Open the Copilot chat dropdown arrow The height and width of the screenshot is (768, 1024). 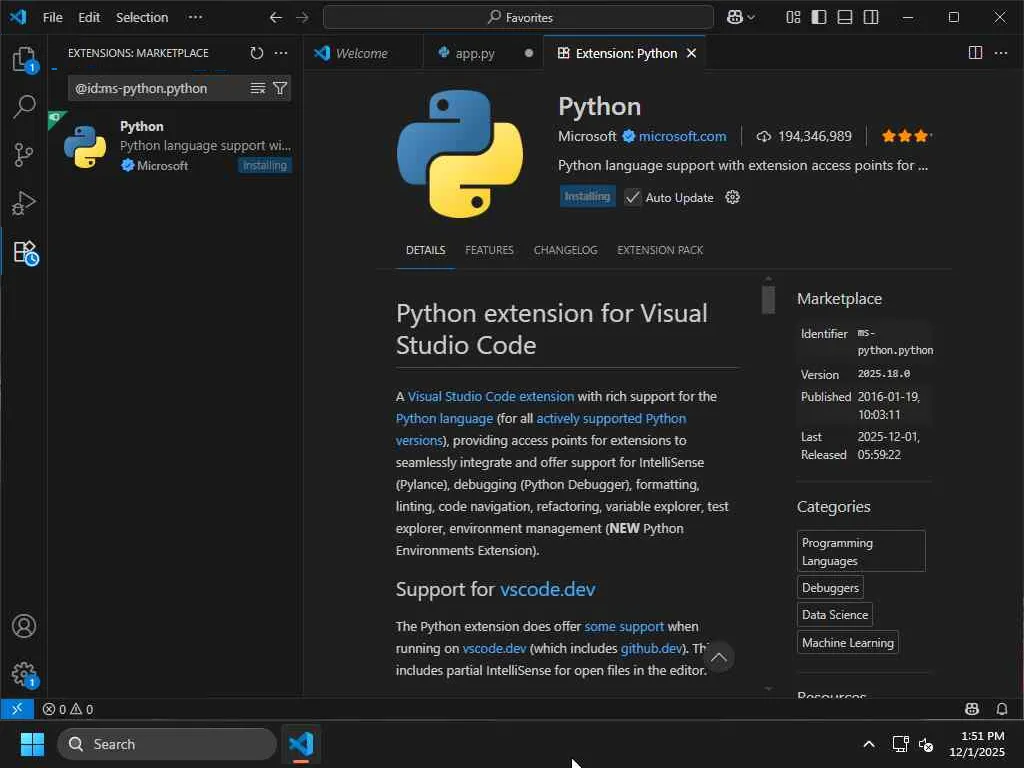point(751,17)
